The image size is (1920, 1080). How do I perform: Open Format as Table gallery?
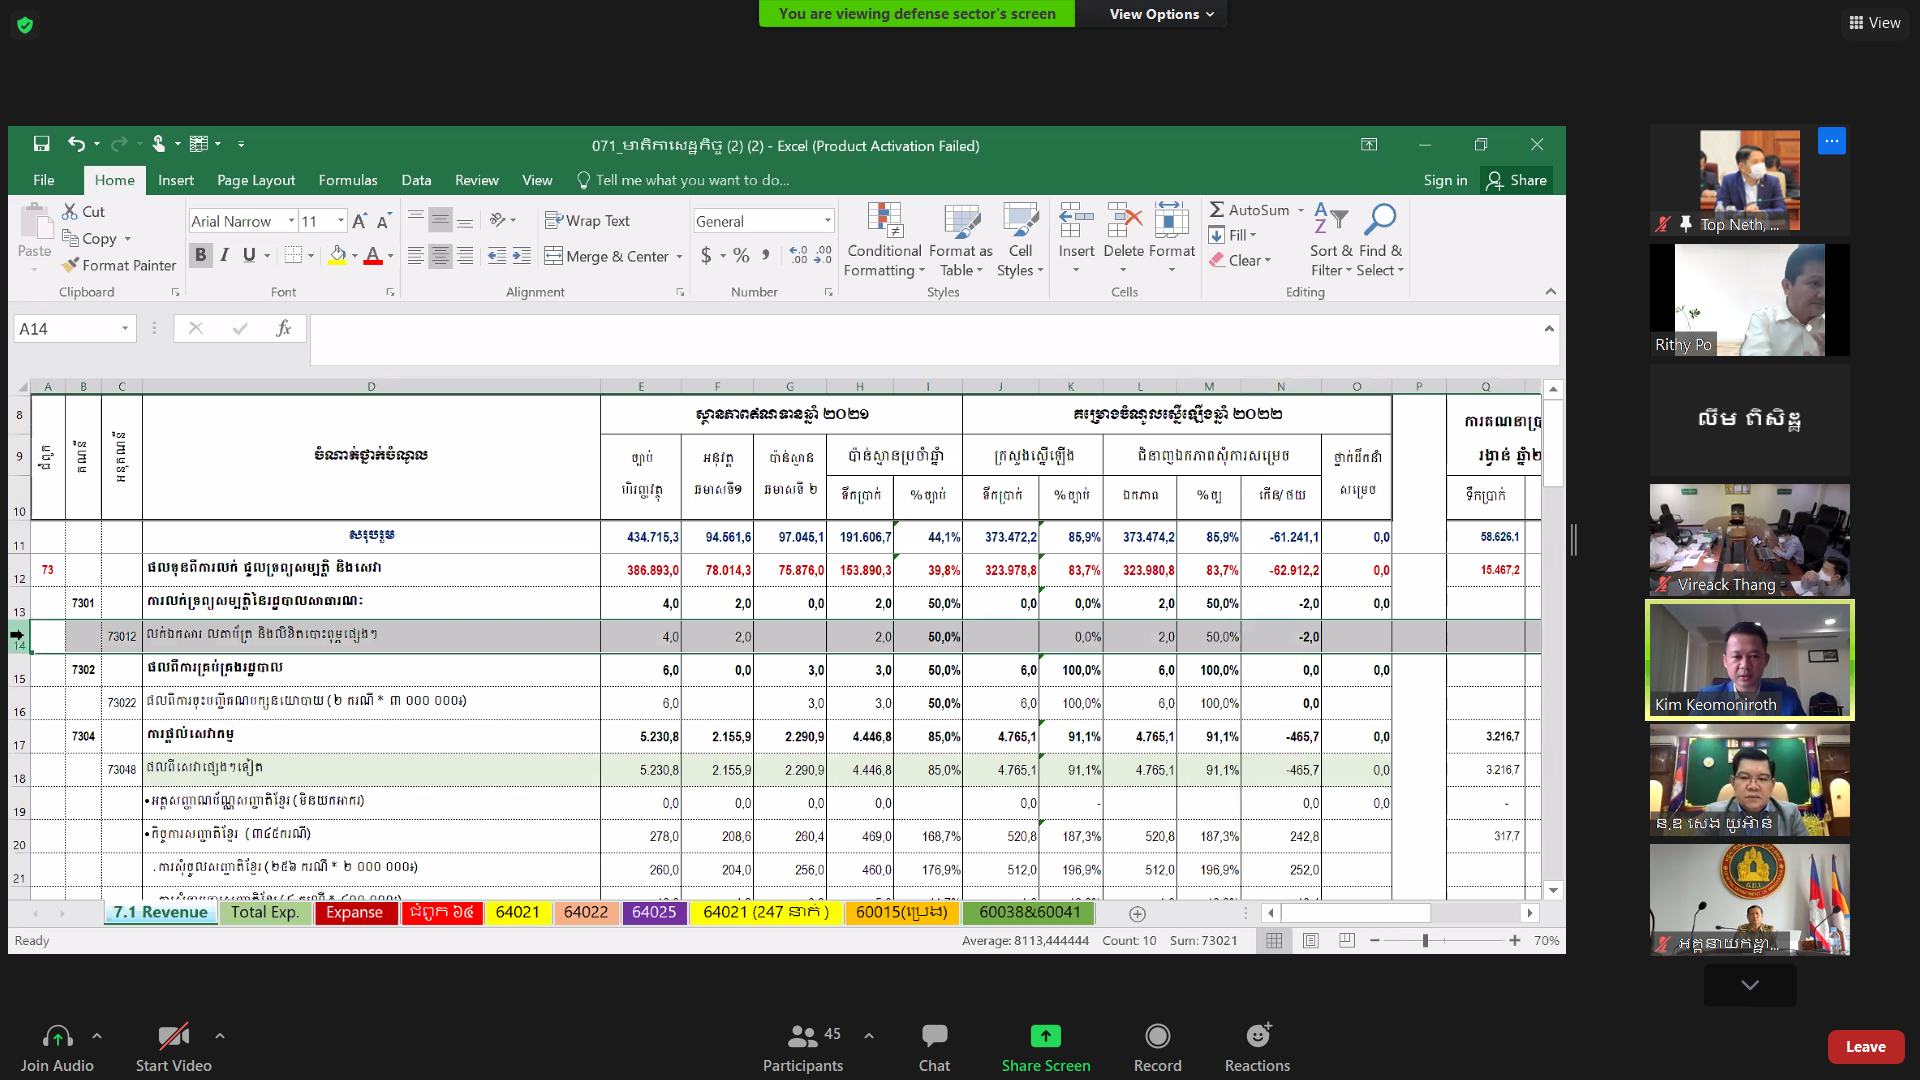[x=961, y=240]
